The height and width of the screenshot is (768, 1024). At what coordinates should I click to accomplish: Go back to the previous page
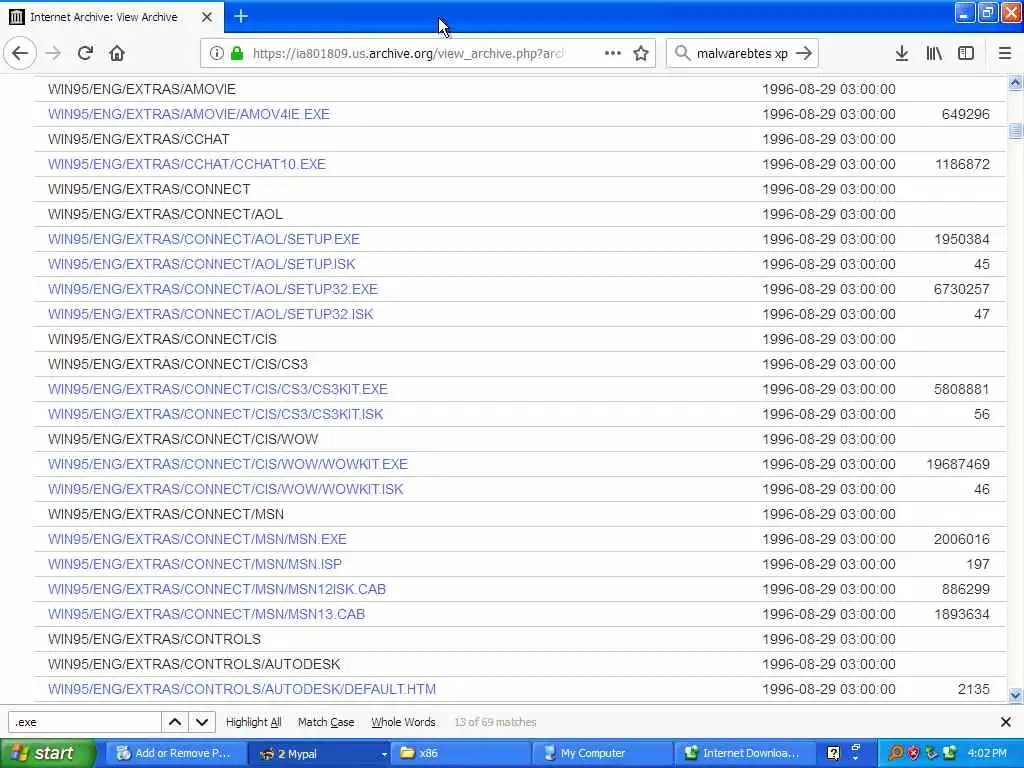20,54
